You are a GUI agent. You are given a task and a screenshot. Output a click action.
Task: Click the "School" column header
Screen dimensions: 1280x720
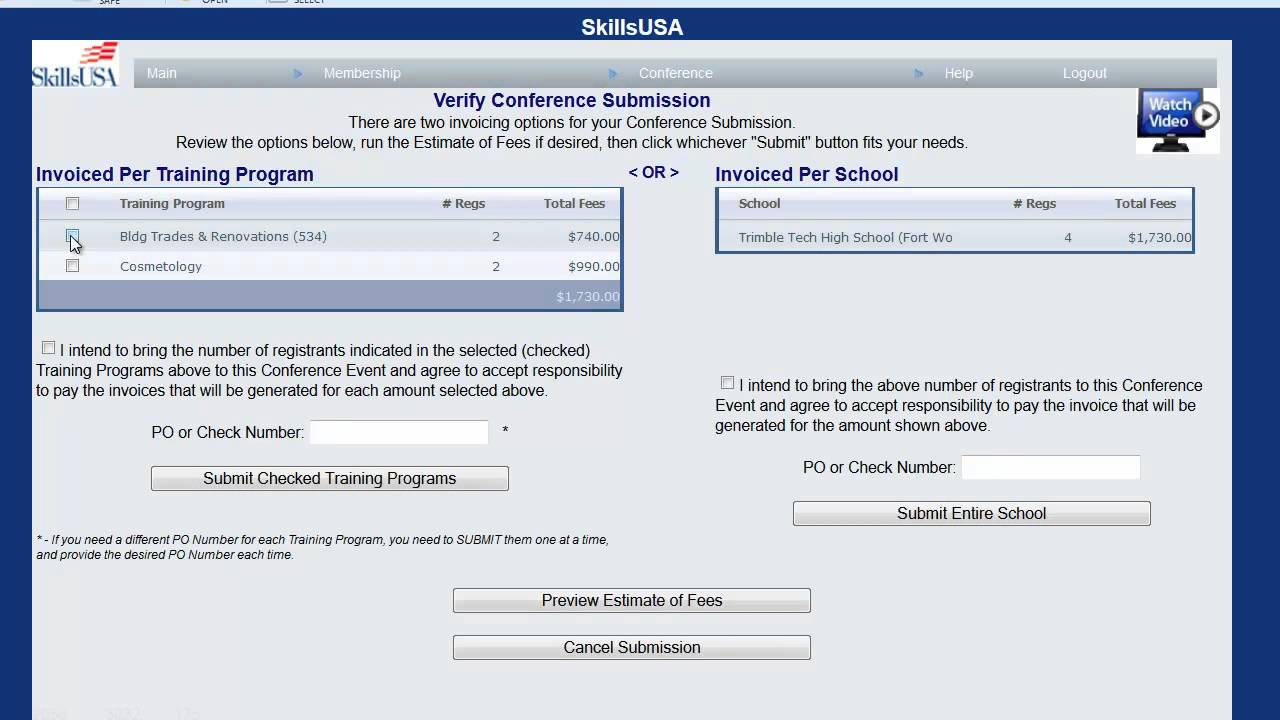pos(759,204)
